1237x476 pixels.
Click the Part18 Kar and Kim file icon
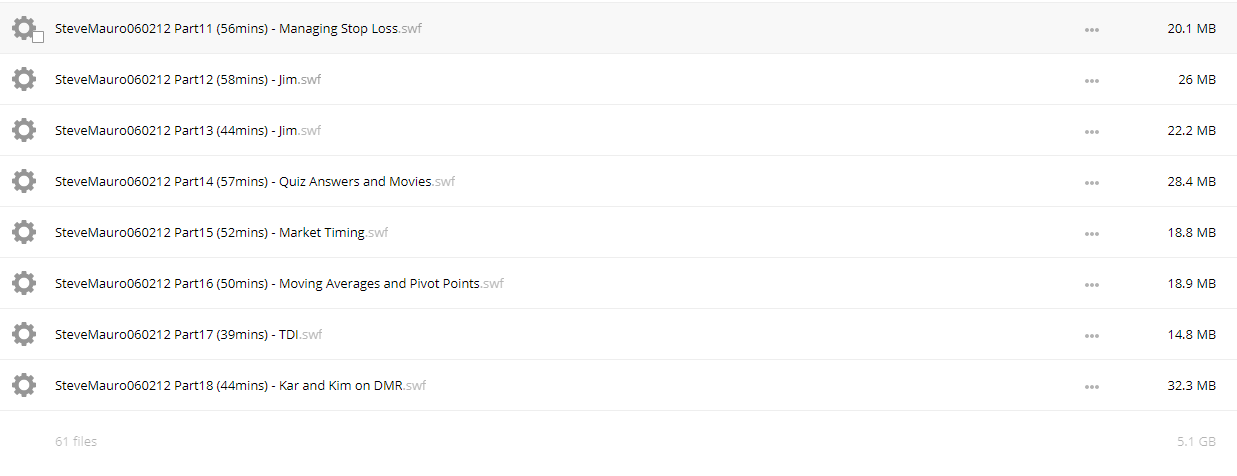point(24,385)
